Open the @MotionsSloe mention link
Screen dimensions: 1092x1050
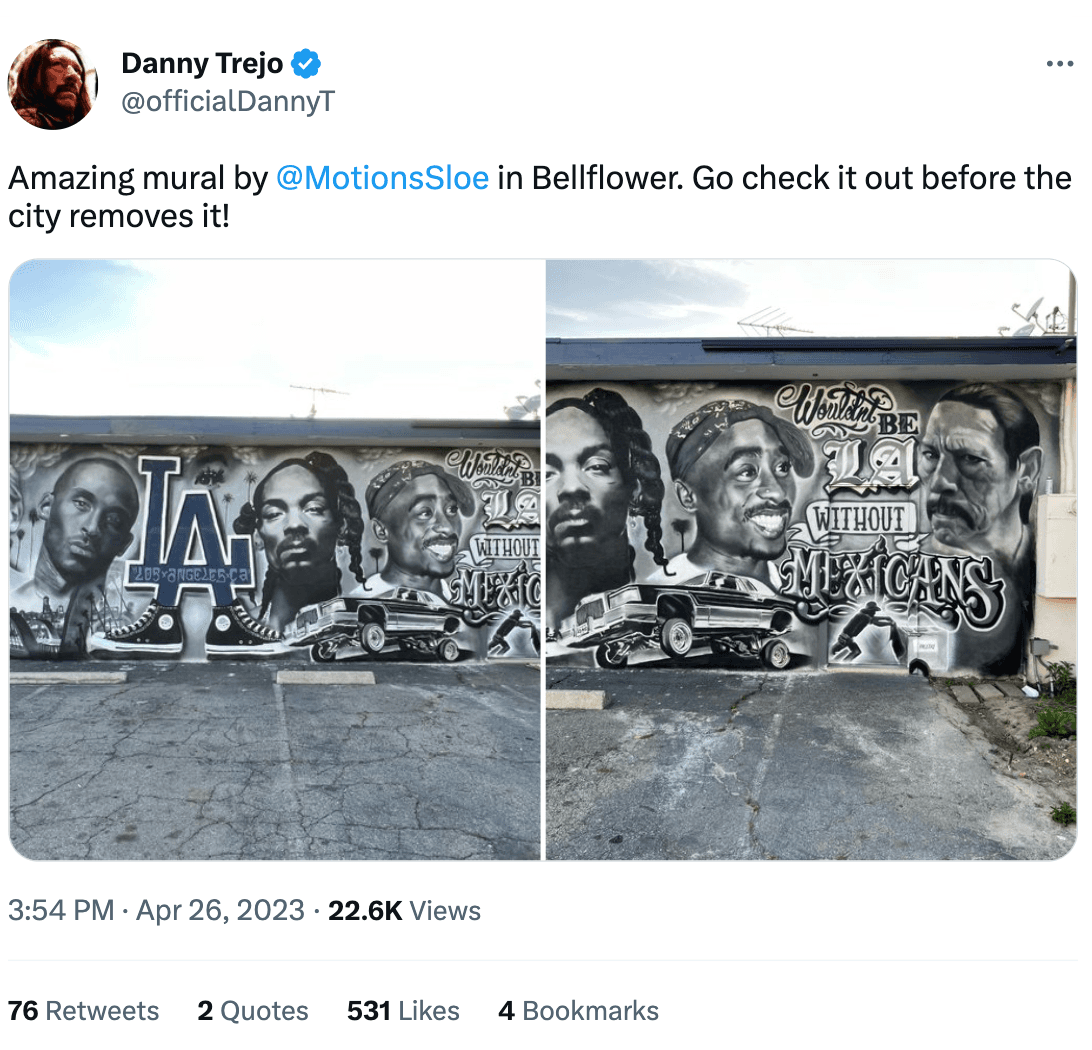click(x=382, y=178)
